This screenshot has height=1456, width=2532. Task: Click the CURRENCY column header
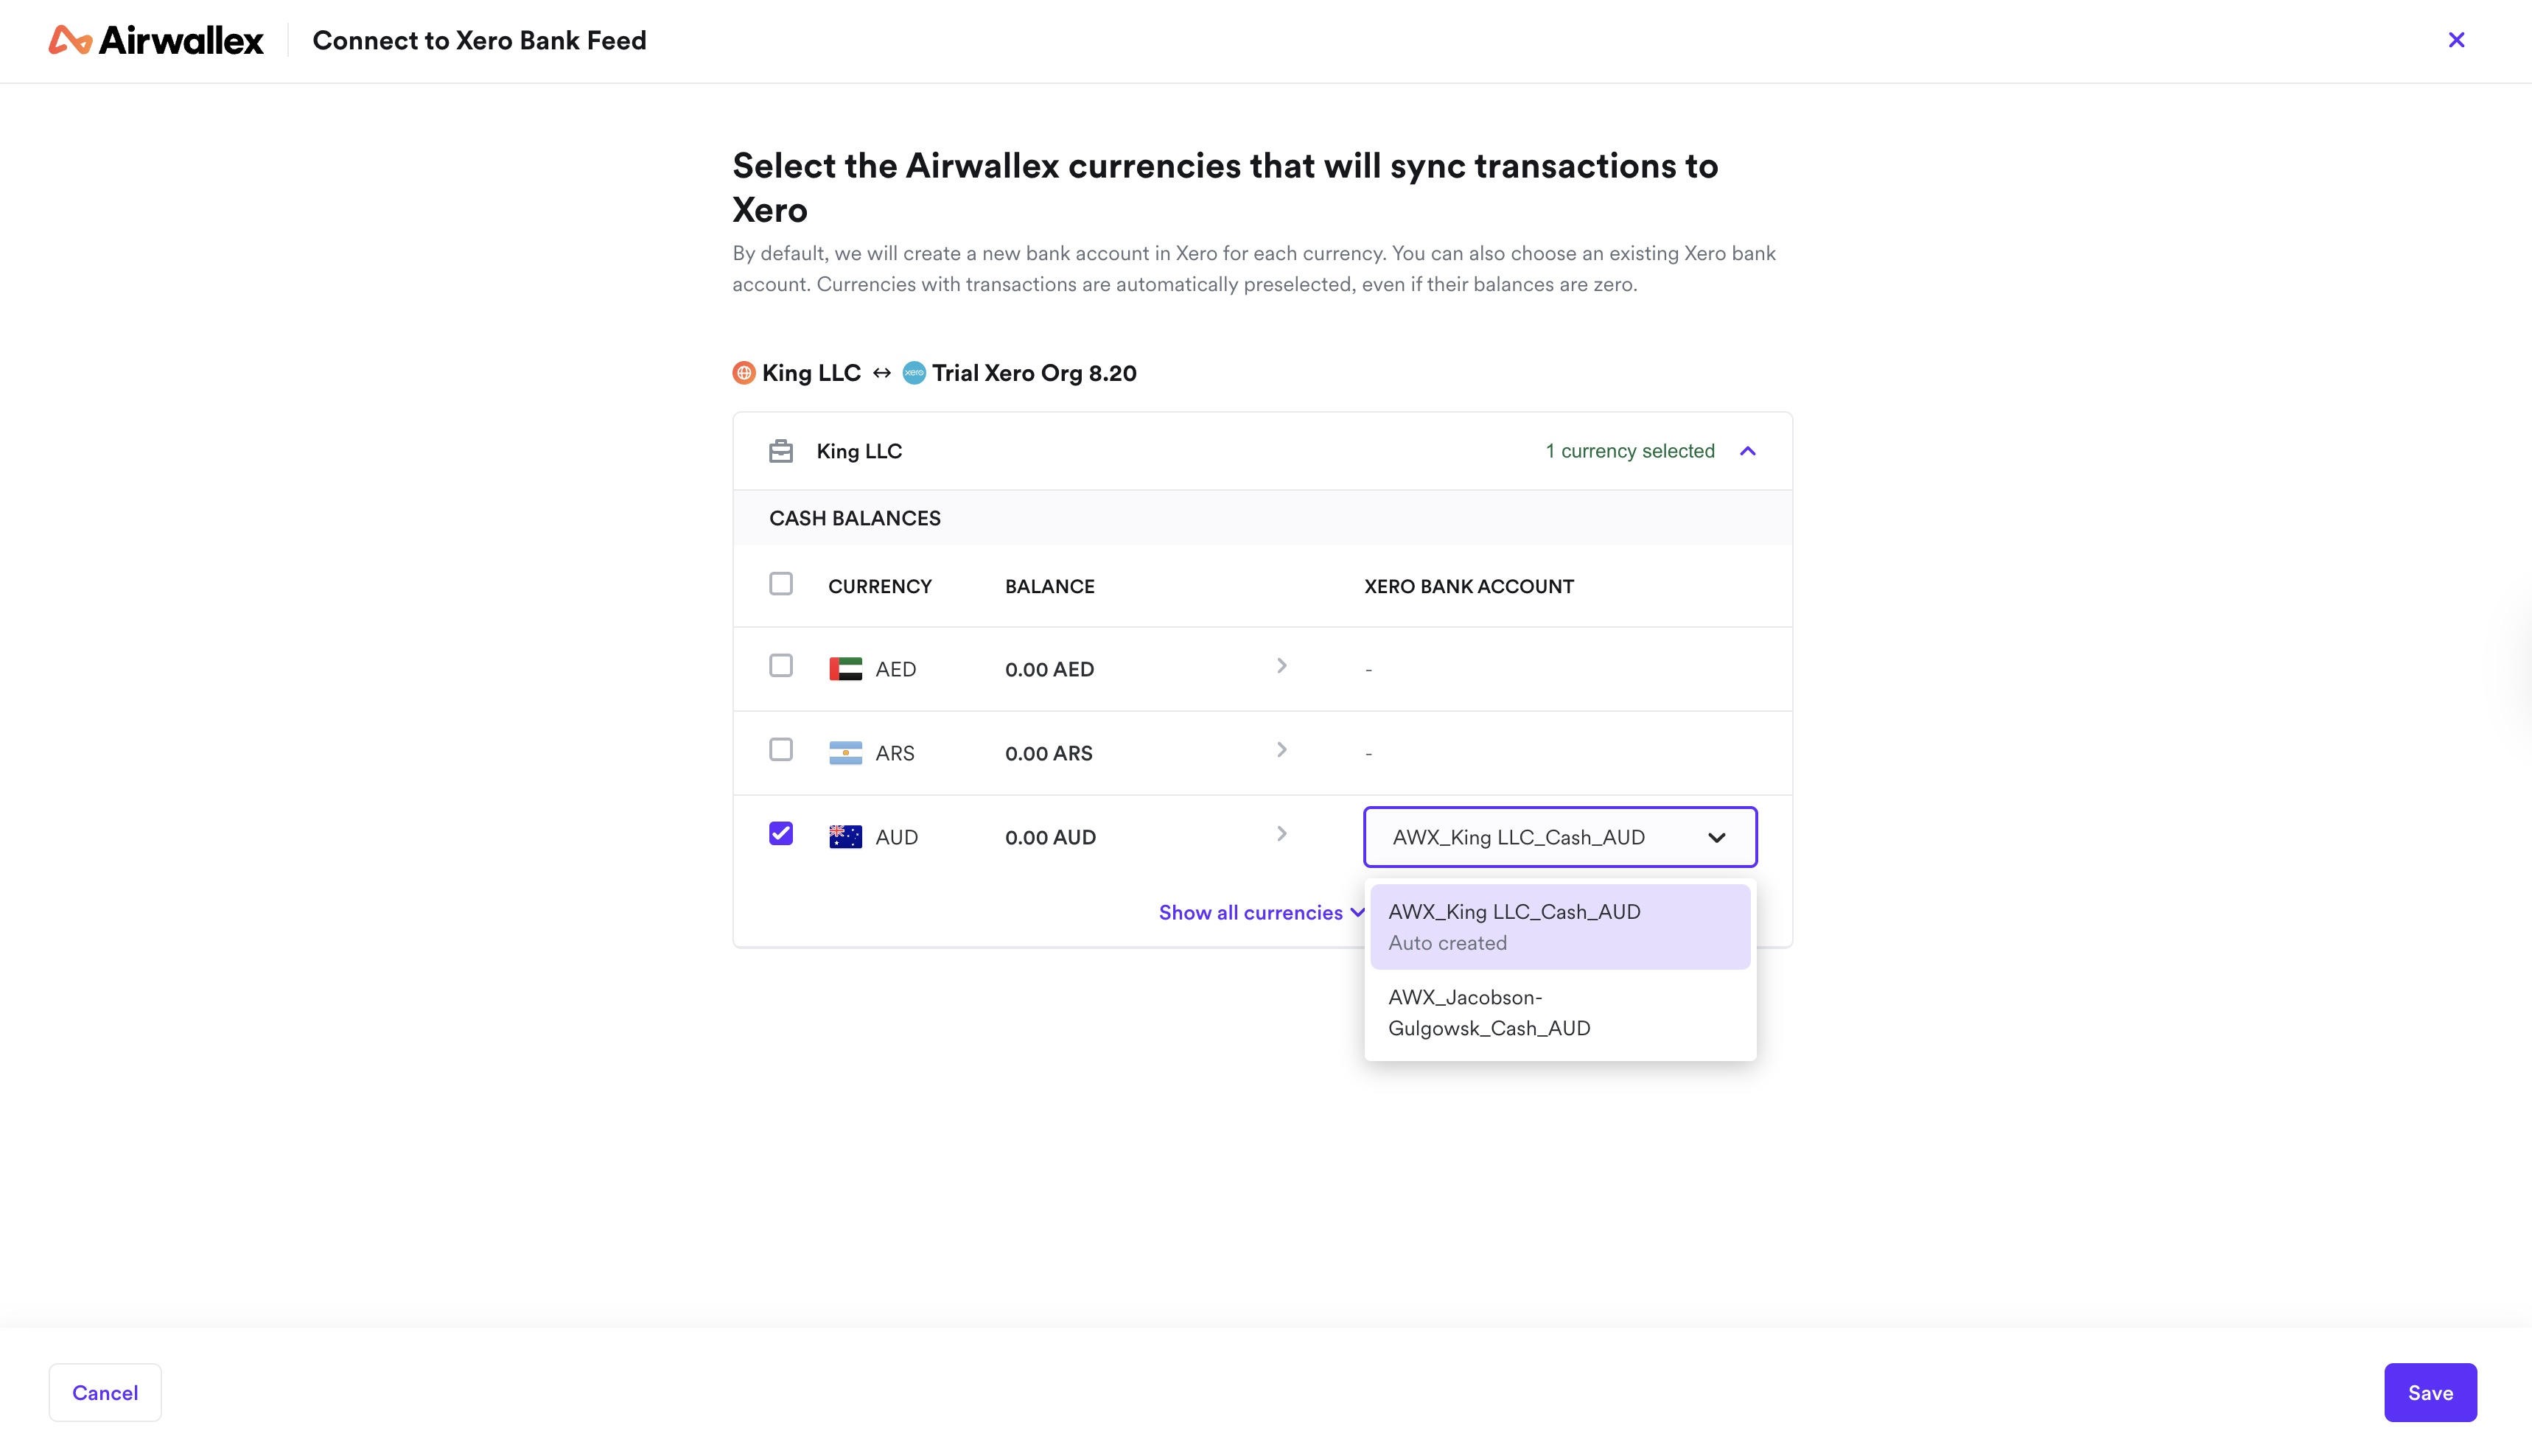coord(880,586)
